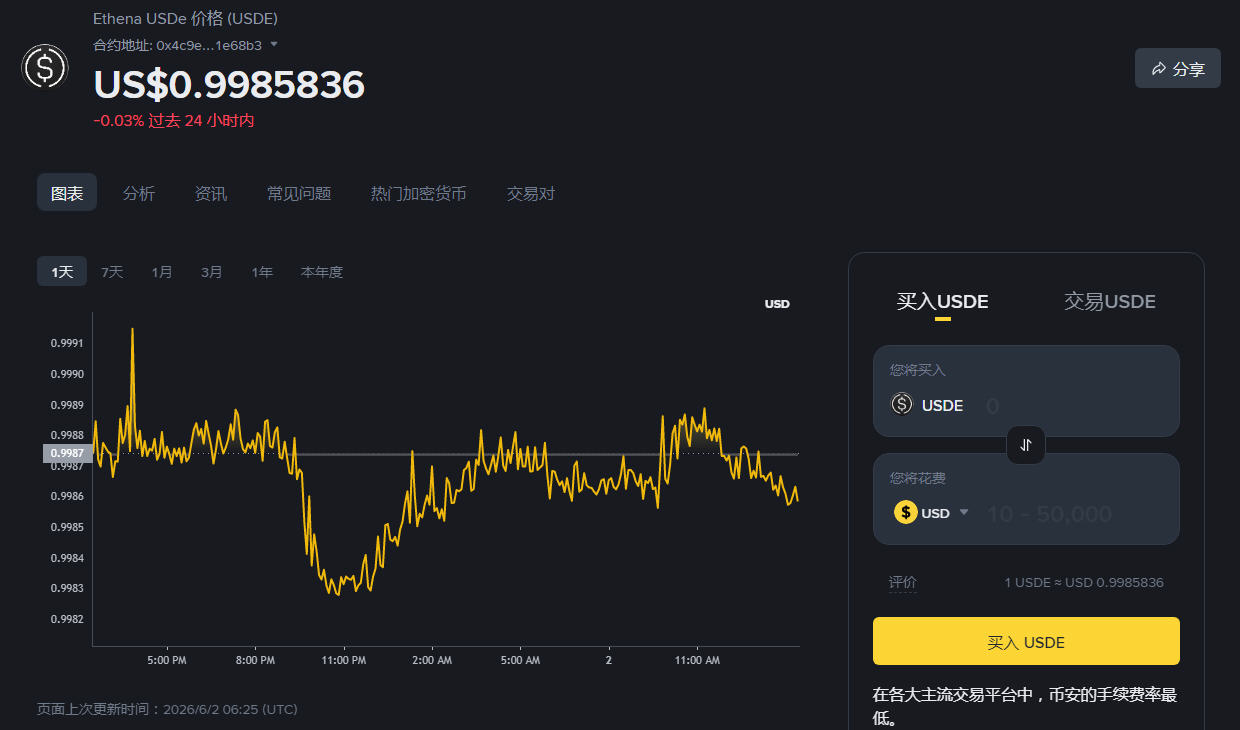Click the USDE coin icon in buy field
The height and width of the screenshot is (730, 1240).
tap(902, 404)
